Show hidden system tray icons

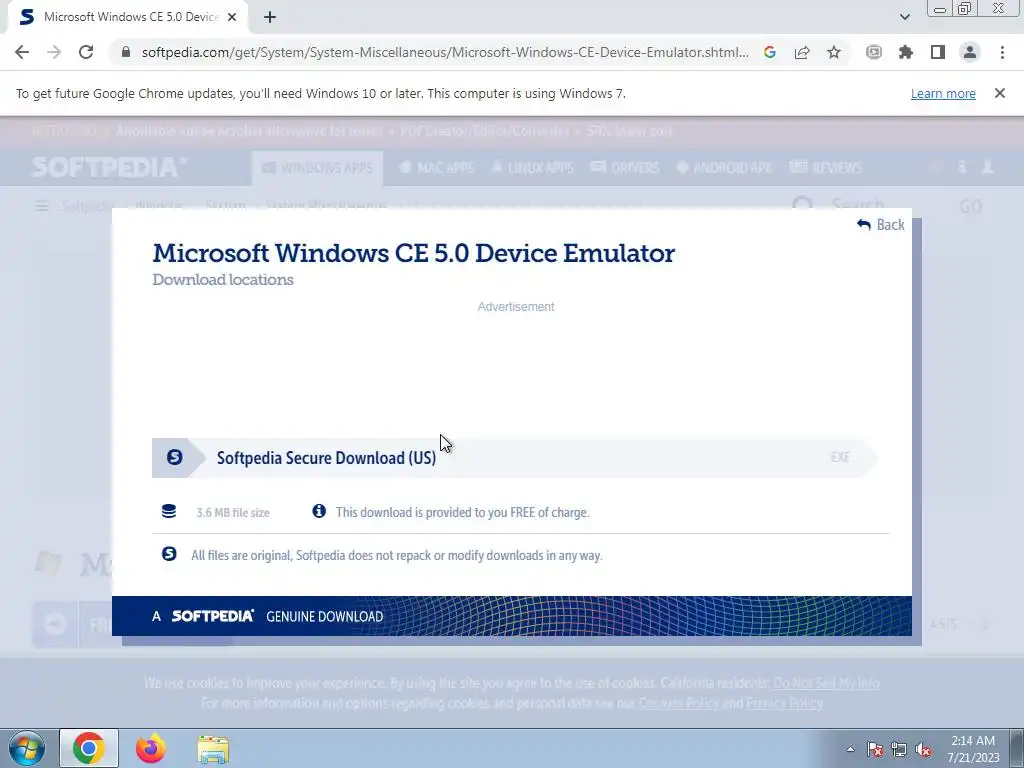coord(850,749)
